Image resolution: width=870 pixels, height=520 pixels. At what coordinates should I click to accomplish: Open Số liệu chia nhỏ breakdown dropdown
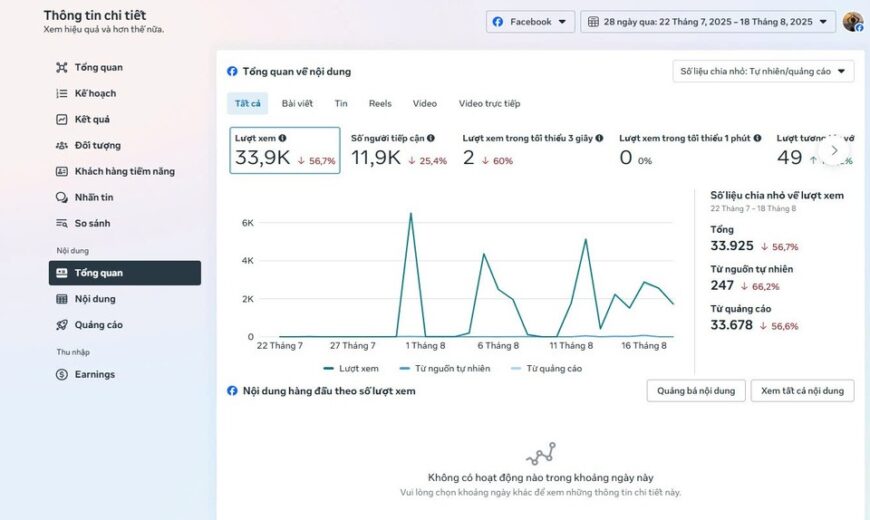point(763,71)
